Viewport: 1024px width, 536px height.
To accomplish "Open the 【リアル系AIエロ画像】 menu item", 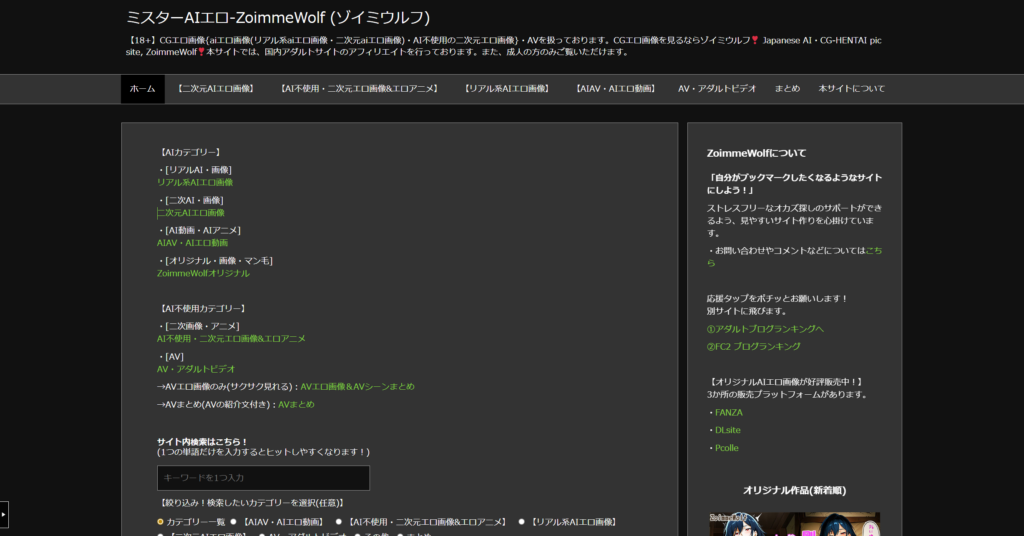I will pos(507,89).
